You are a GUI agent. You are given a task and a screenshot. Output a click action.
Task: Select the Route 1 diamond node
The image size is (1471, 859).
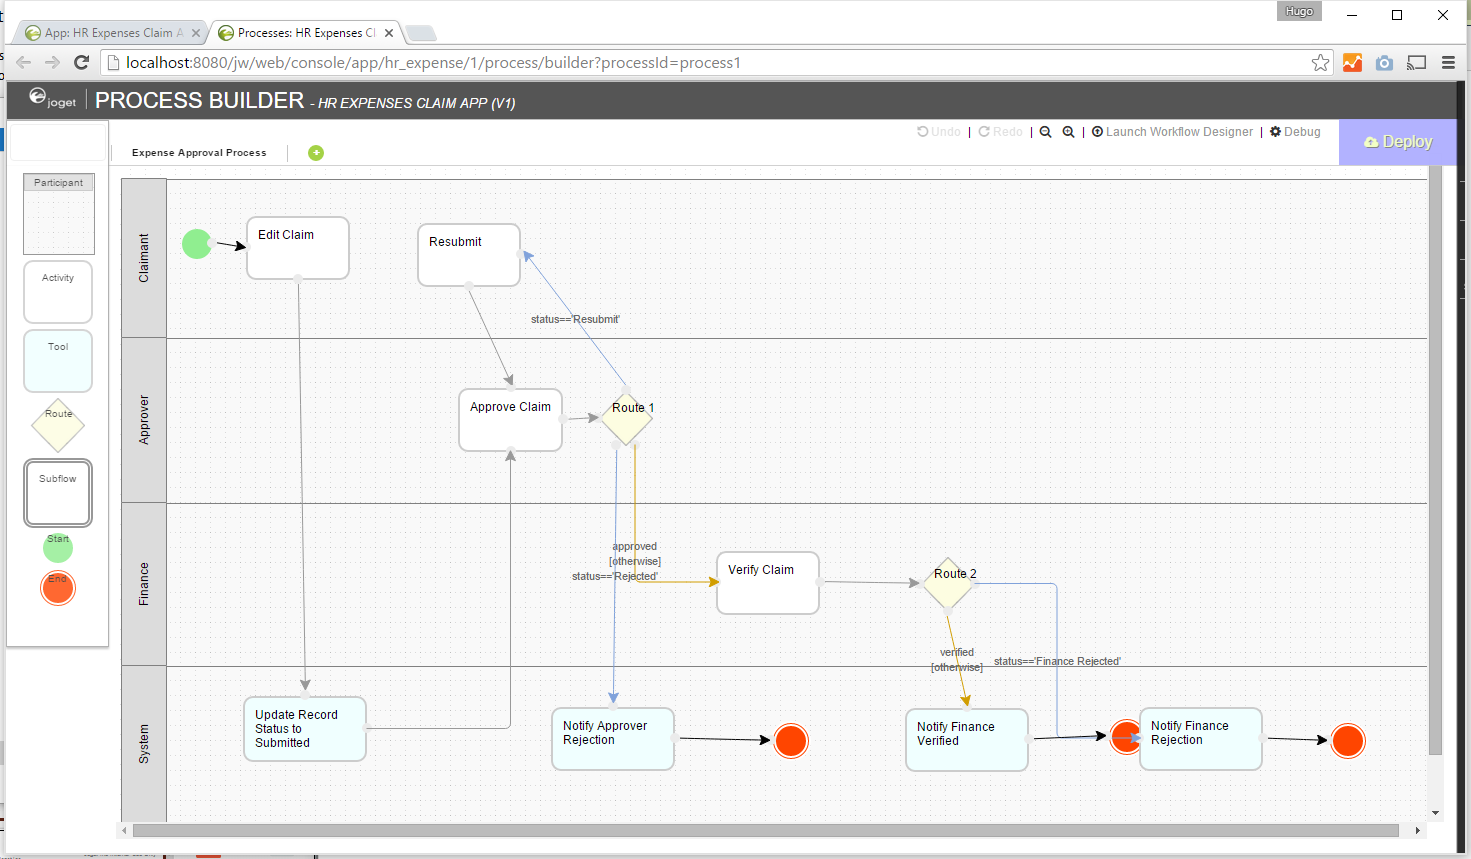[627, 419]
